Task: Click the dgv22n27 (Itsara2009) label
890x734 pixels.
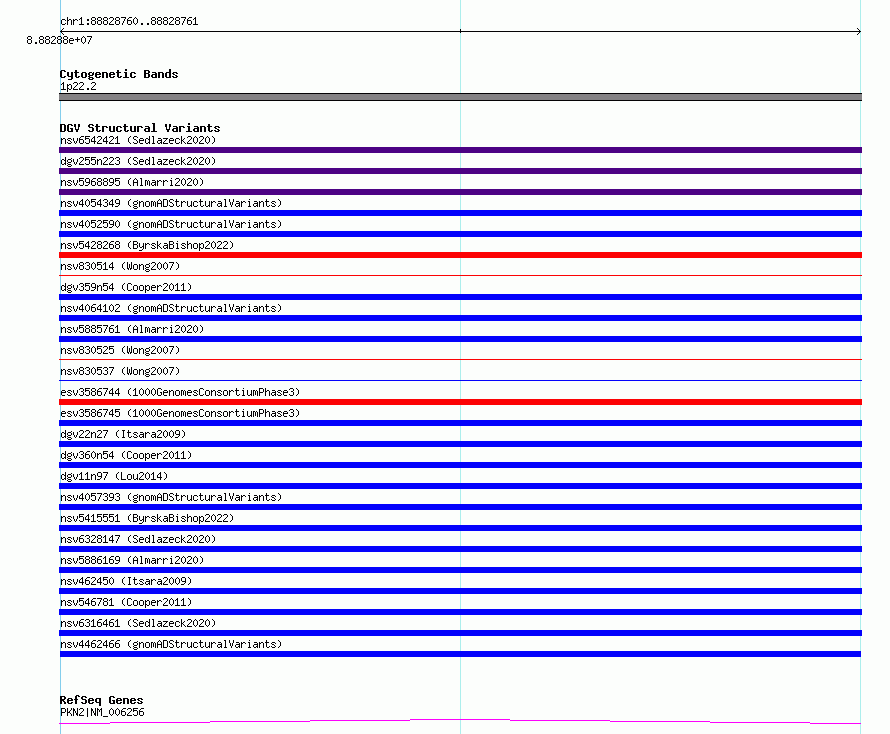Action: pyautogui.click(x=123, y=434)
